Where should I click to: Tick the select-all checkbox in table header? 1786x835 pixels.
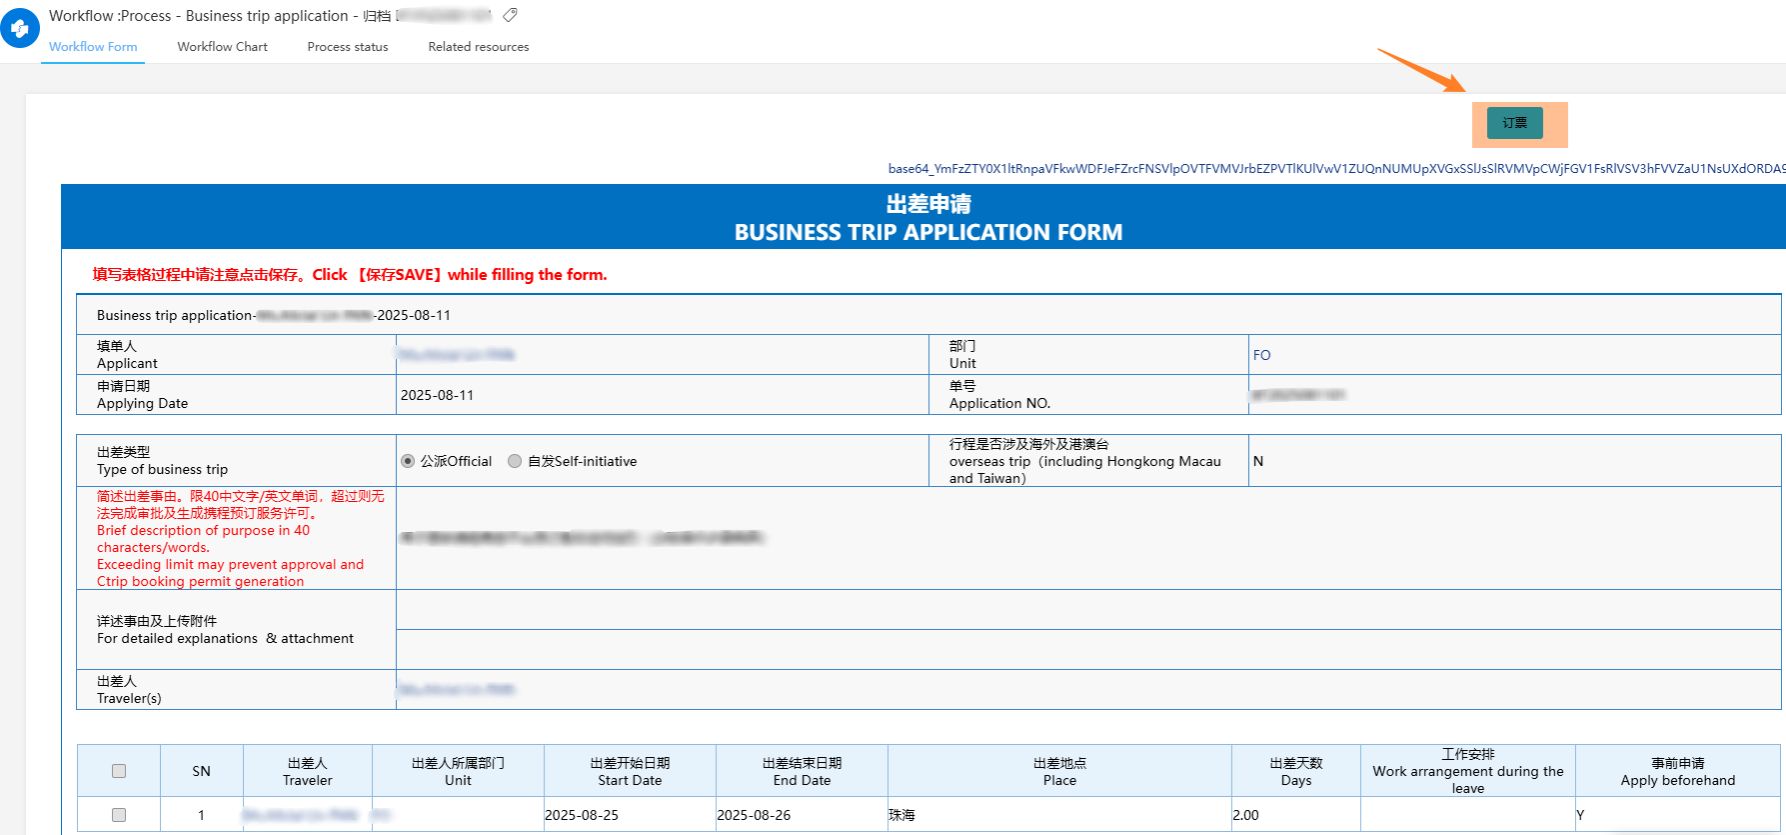tap(119, 771)
